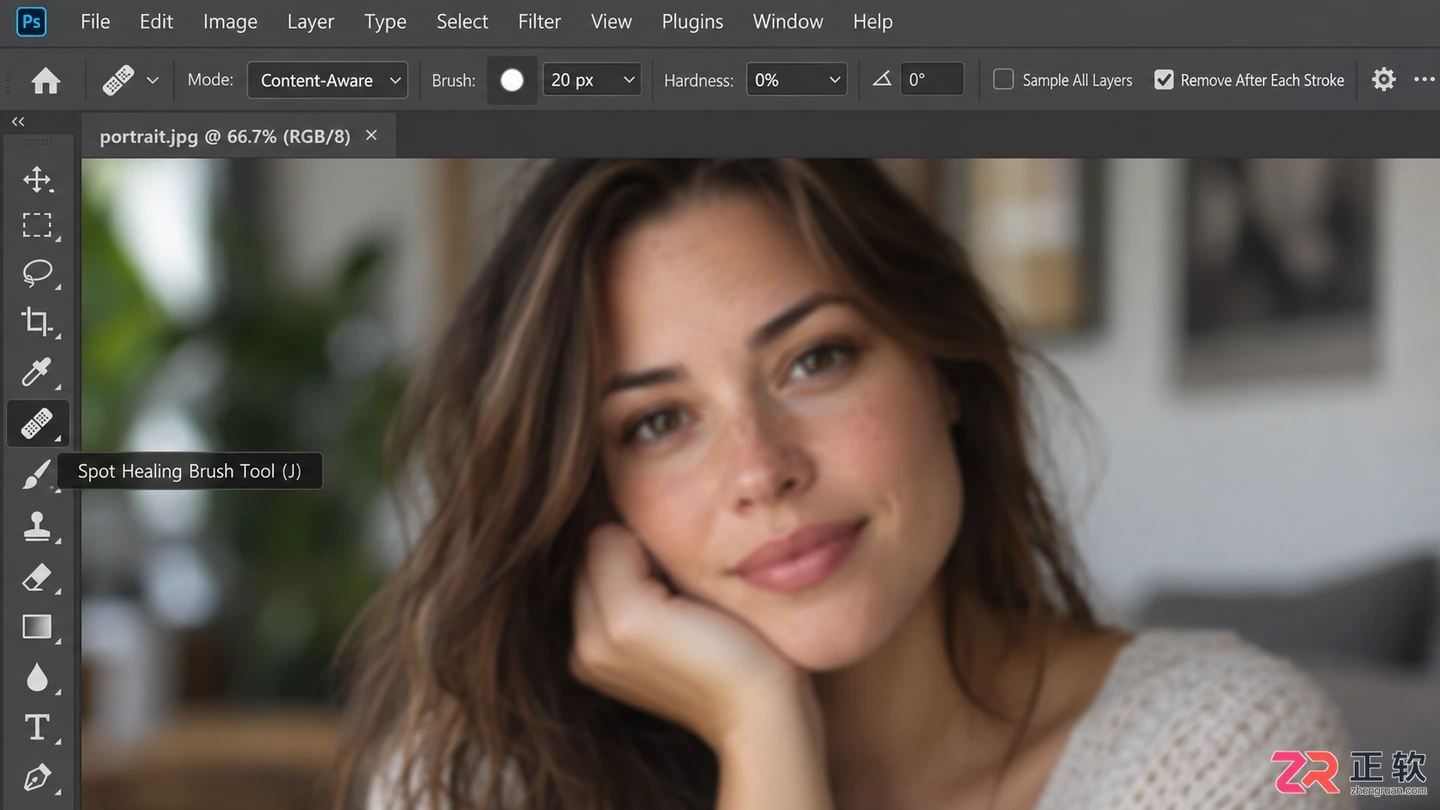Viewport: 1440px width, 810px height.
Task: Open the Help menu
Action: (872, 21)
